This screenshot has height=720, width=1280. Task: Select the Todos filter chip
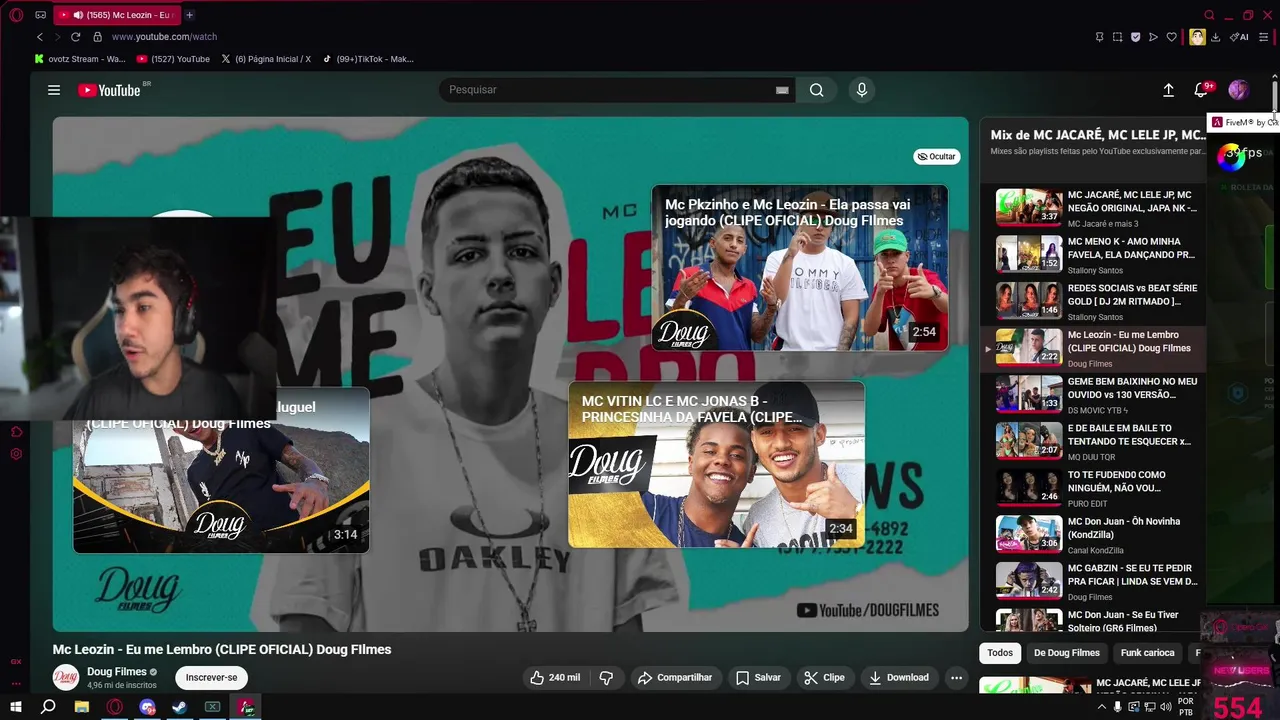click(x=1000, y=653)
